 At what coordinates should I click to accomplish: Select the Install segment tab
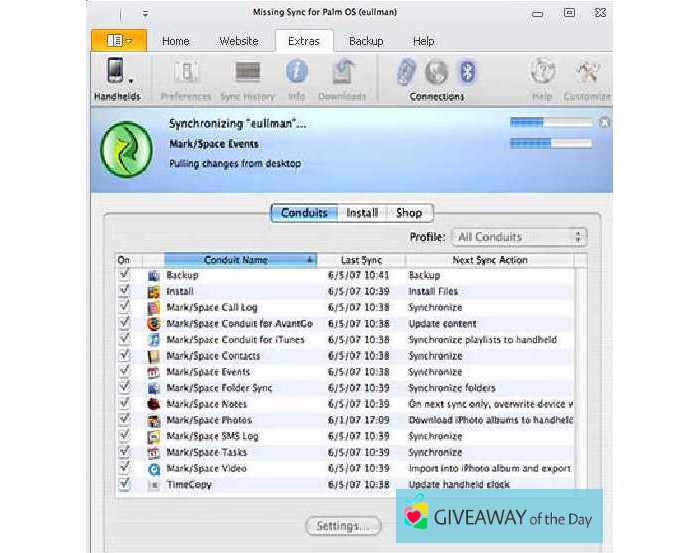pyautogui.click(x=362, y=212)
